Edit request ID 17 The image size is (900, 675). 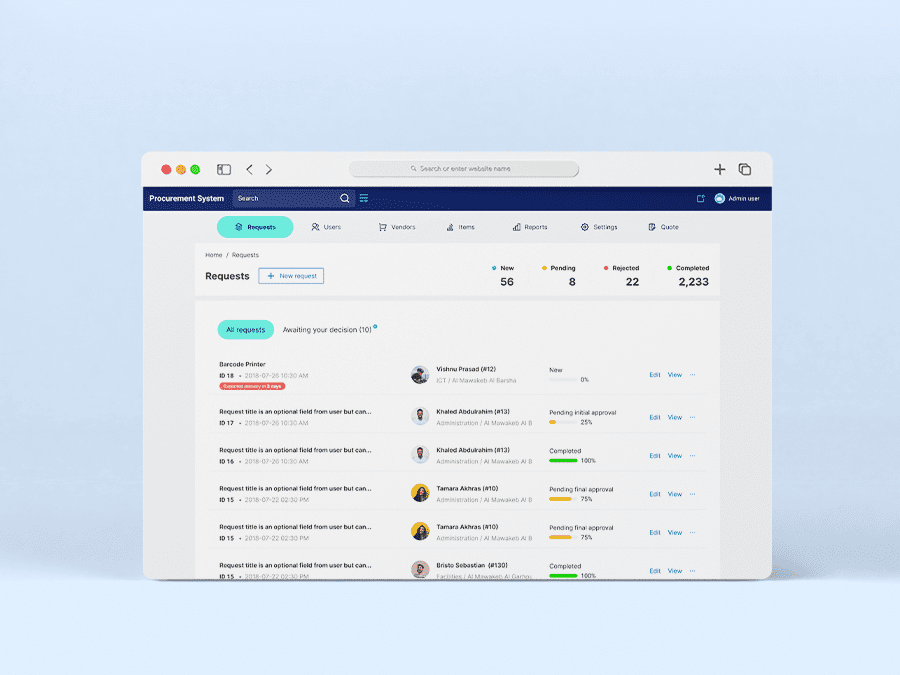655,417
